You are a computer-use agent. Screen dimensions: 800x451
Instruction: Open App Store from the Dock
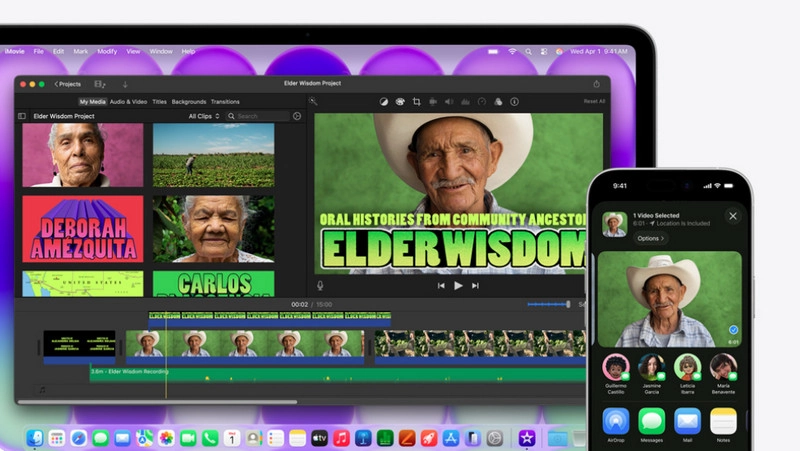[451, 438]
